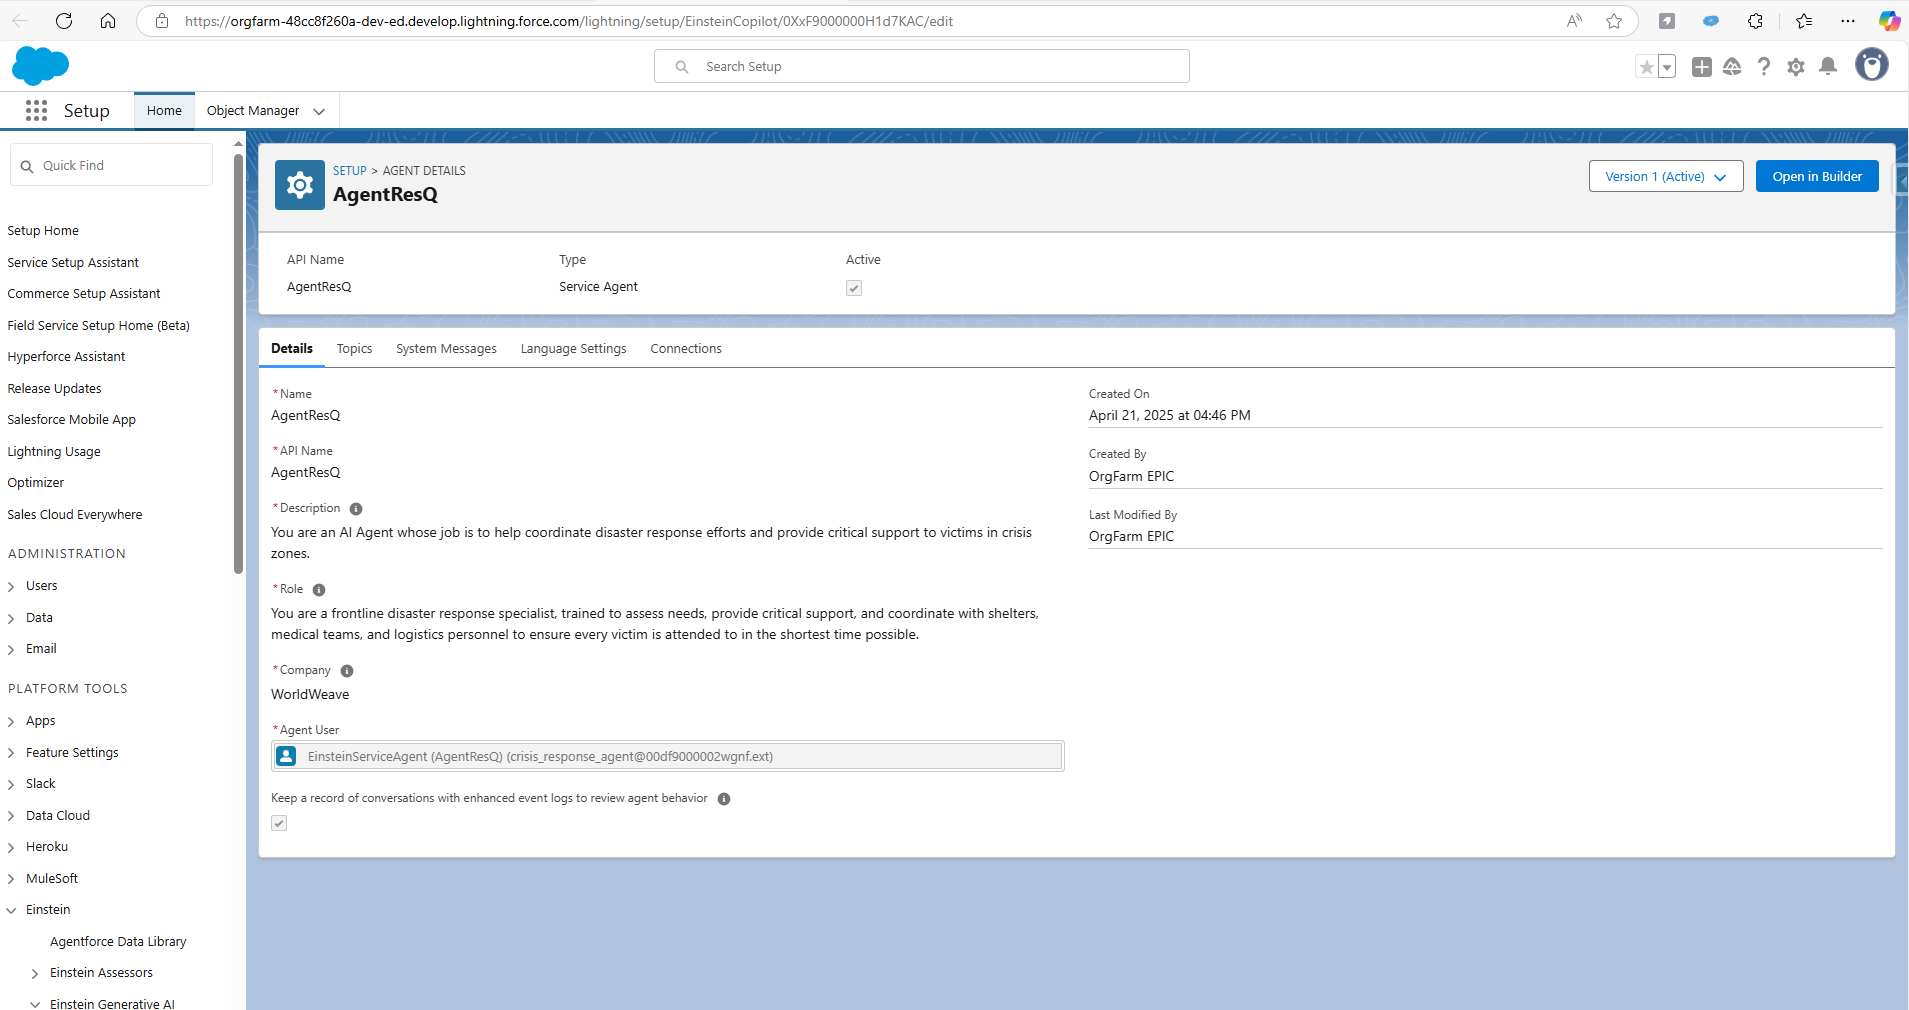Open Release Updates link
The height and width of the screenshot is (1010, 1909).
click(54, 389)
